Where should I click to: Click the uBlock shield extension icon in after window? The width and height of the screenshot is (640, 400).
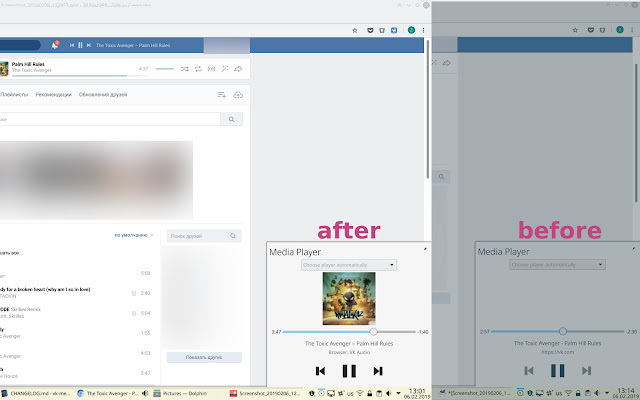382,30
